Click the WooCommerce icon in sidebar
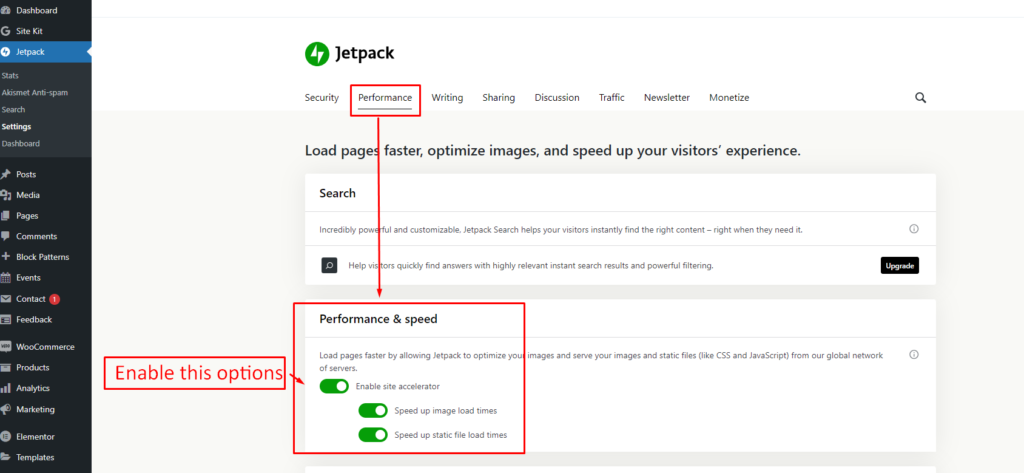This screenshot has width=1024, height=473. 5,347
